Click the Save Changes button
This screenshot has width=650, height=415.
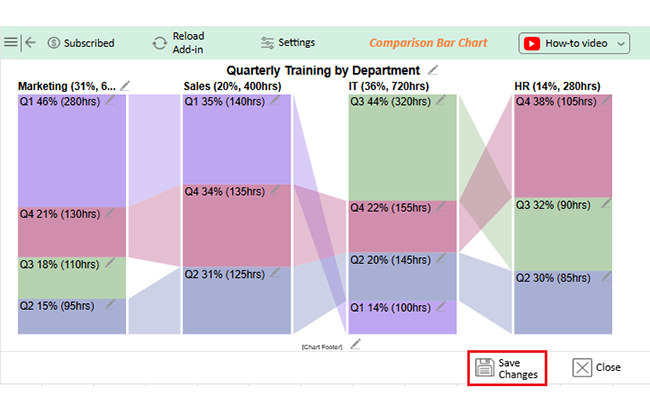508,367
